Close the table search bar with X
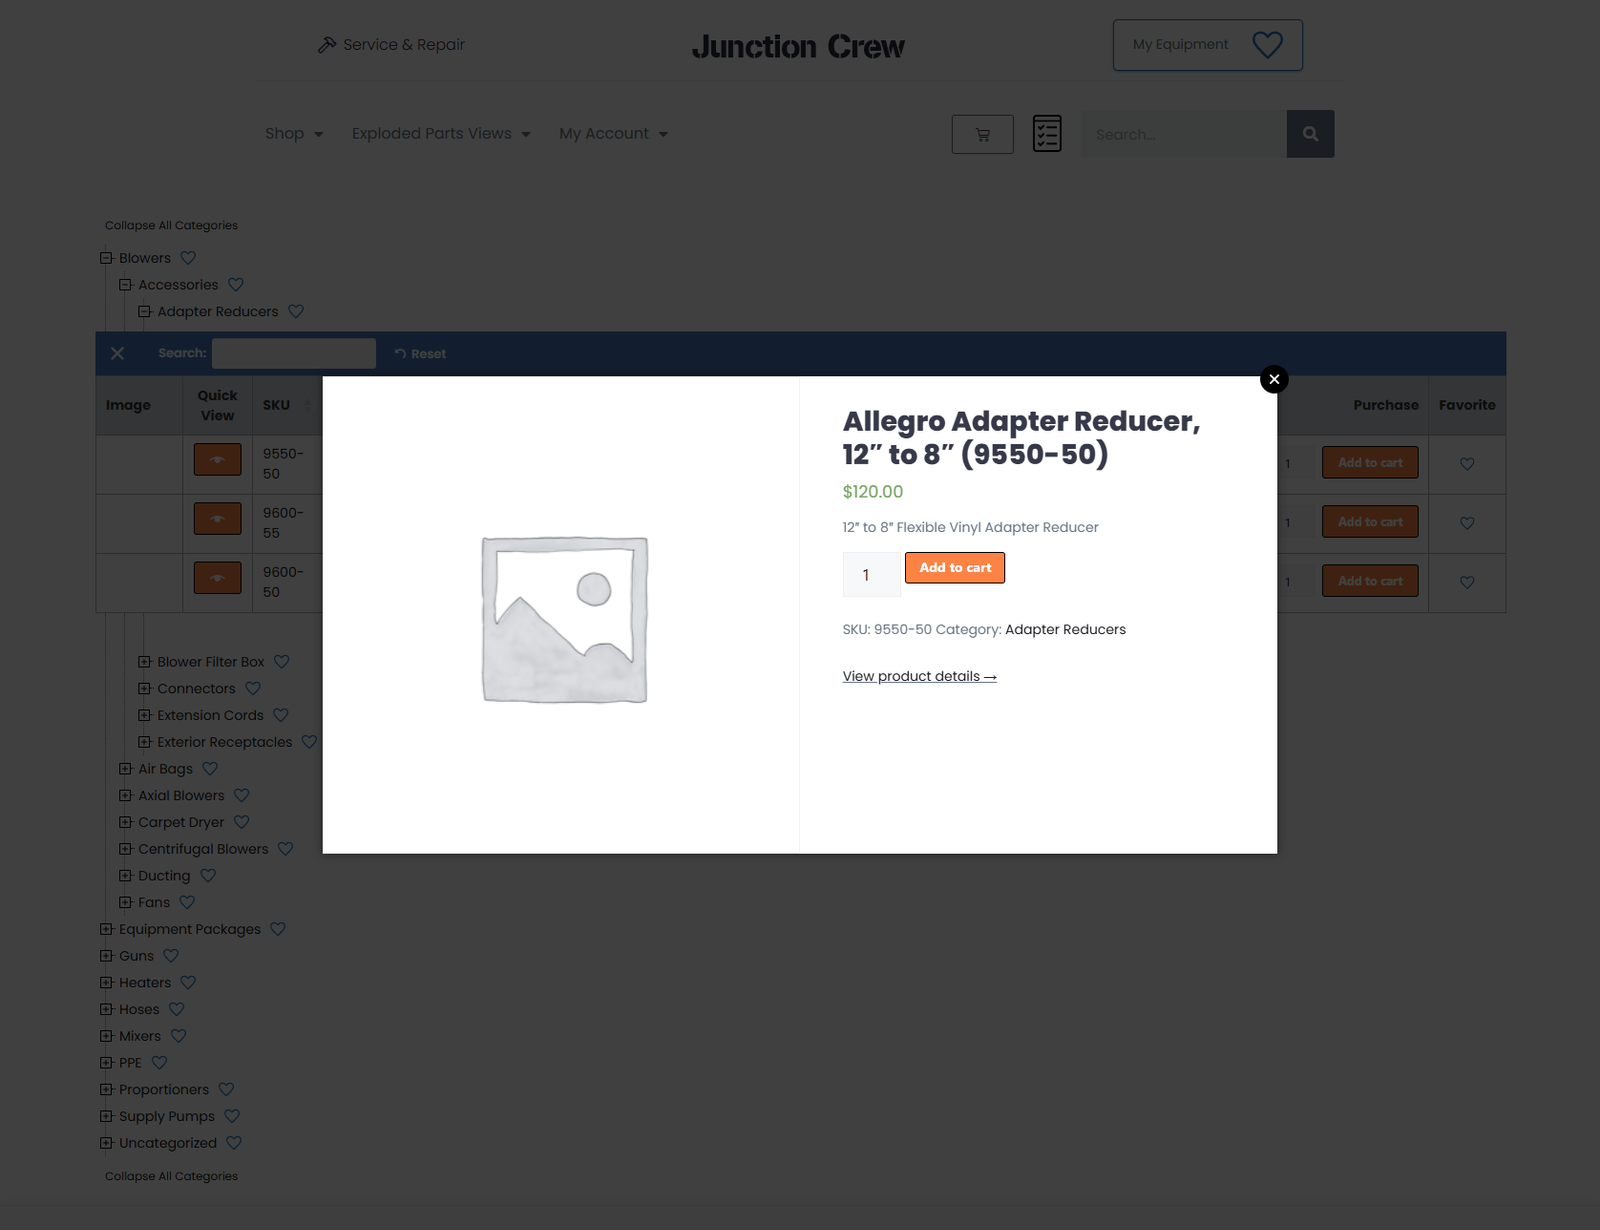The height and width of the screenshot is (1230, 1600). pyautogui.click(x=117, y=354)
